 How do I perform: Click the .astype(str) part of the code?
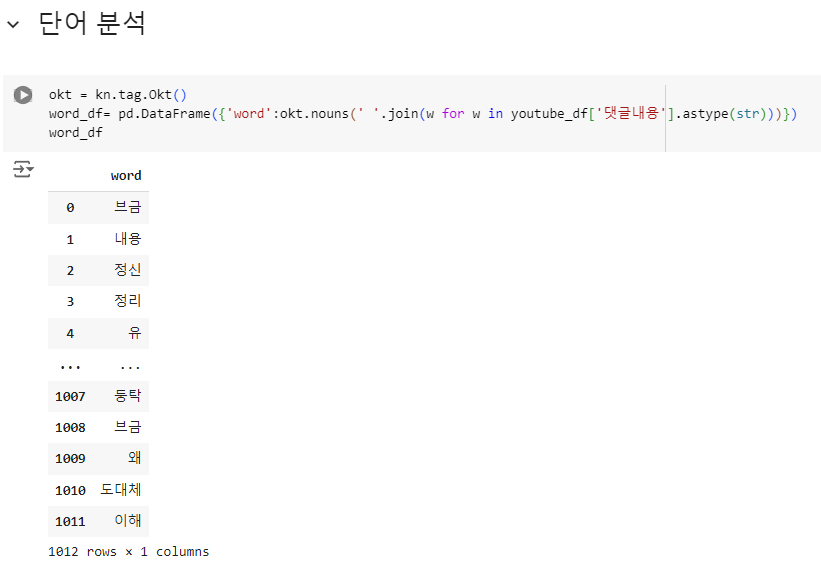coord(723,114)
